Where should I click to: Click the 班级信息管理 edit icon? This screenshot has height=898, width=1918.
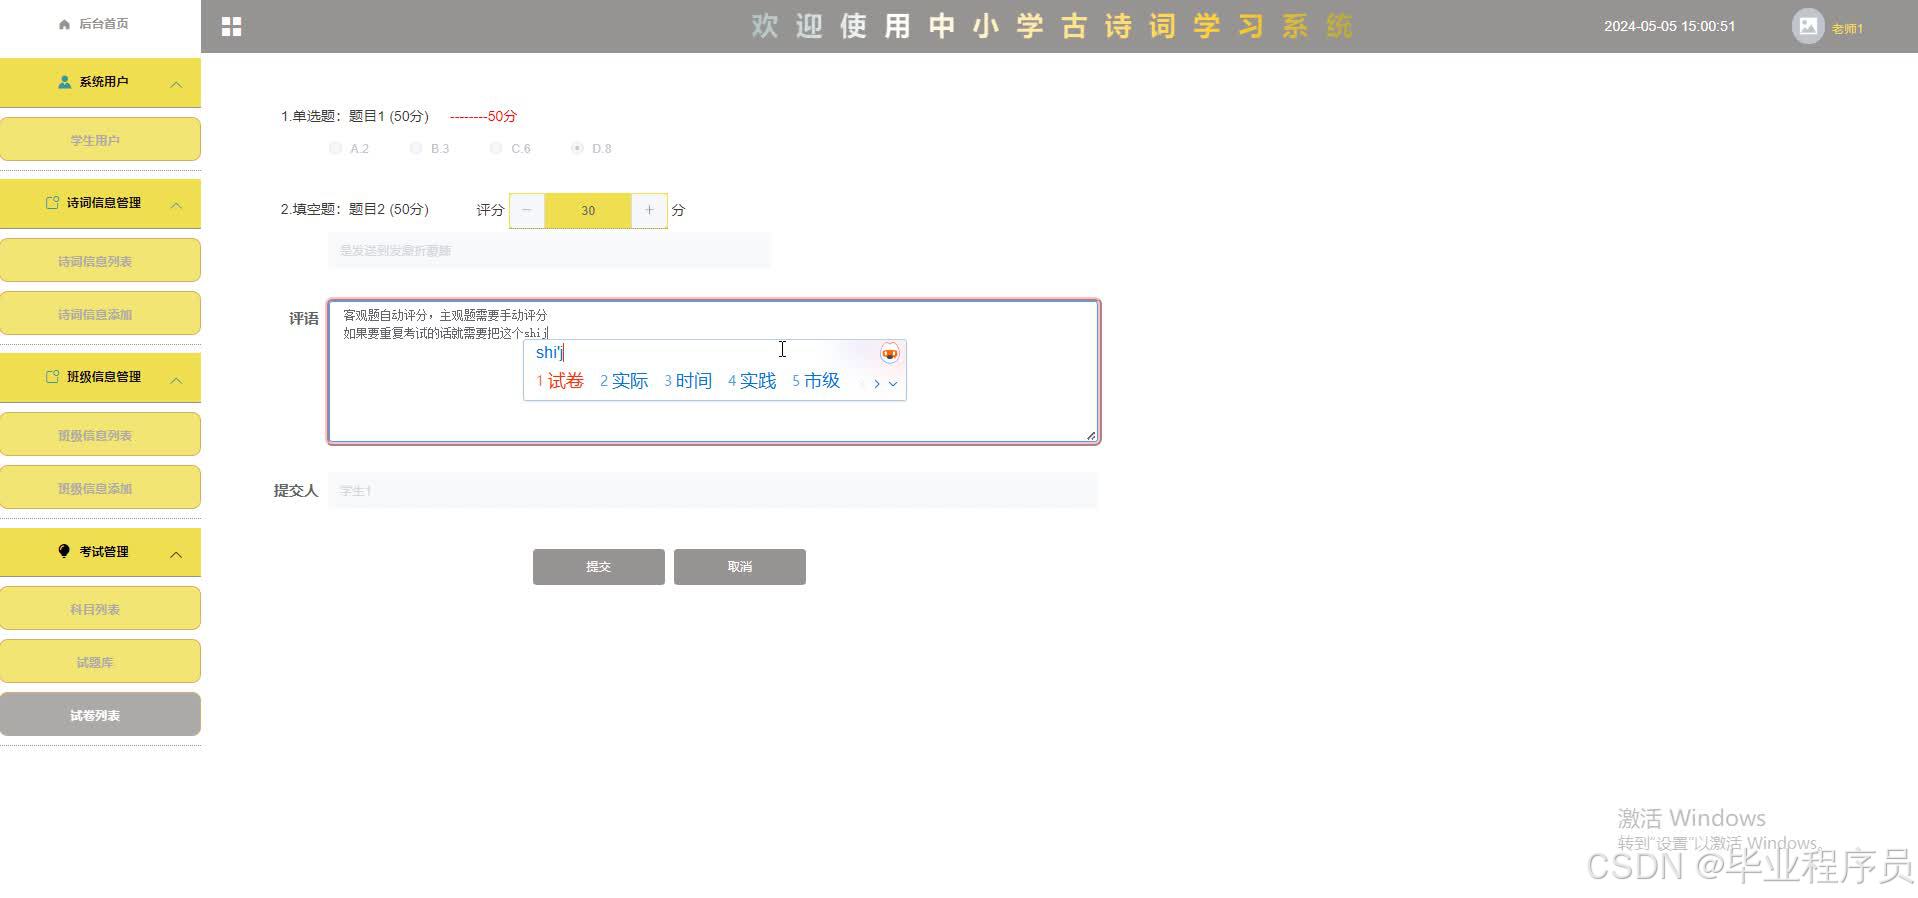(x=53, y=377)
